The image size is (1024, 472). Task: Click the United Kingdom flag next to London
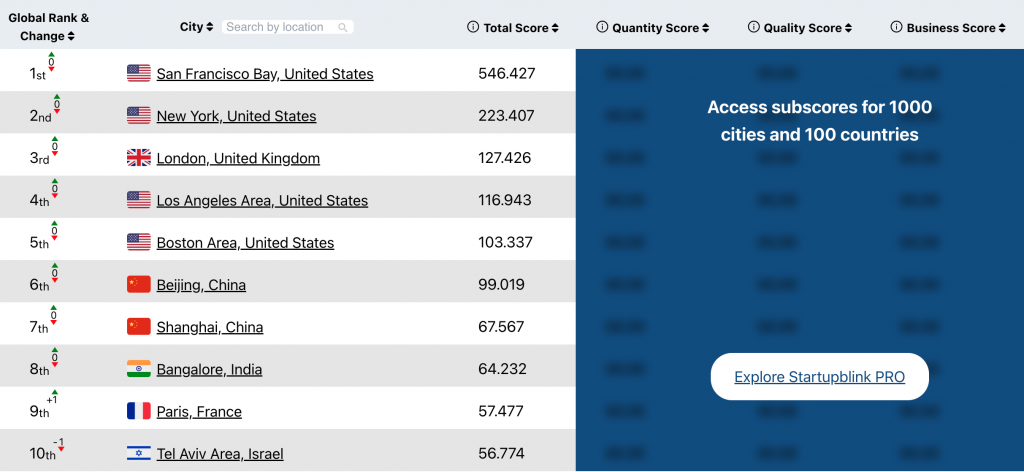coord(139,158)
